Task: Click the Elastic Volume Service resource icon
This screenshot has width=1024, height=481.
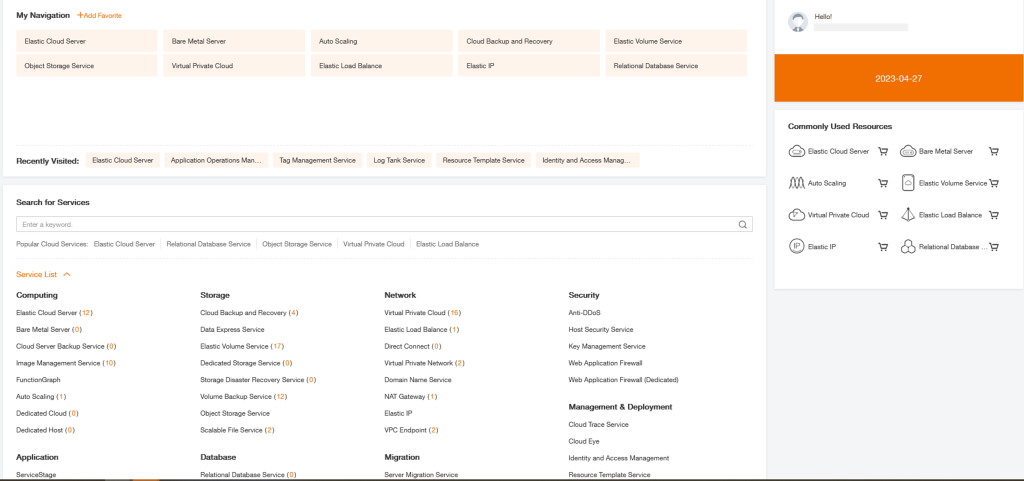Action: [x=908, y=183]
